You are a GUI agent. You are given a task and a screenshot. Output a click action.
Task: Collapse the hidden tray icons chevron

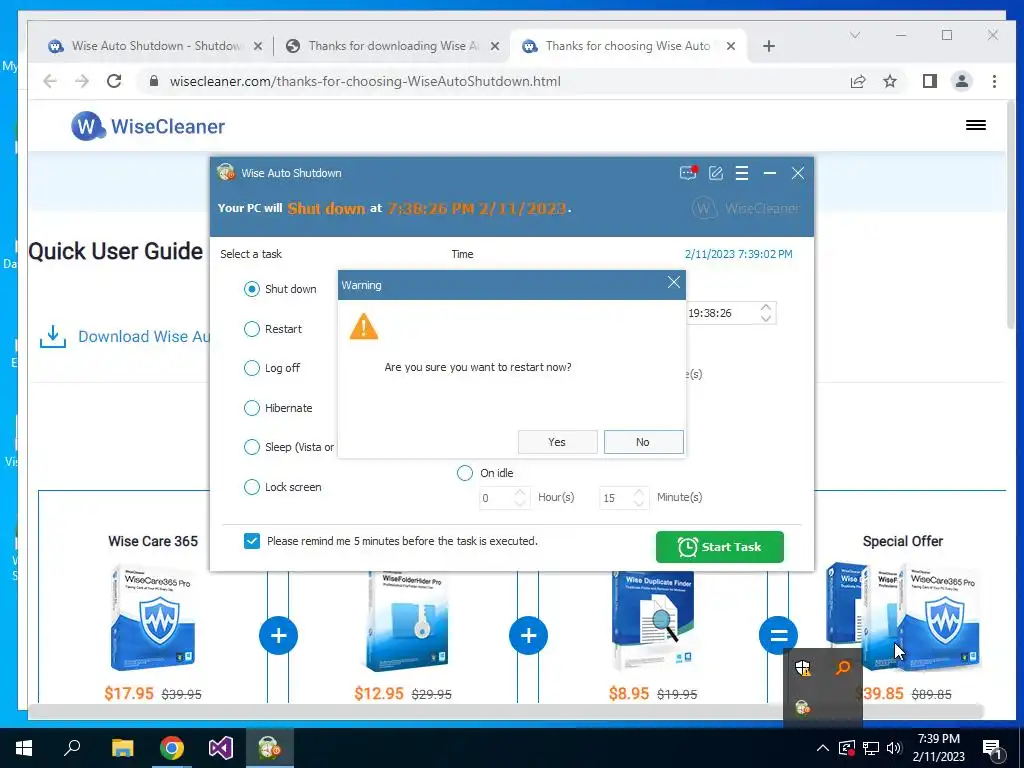point(822,748)
